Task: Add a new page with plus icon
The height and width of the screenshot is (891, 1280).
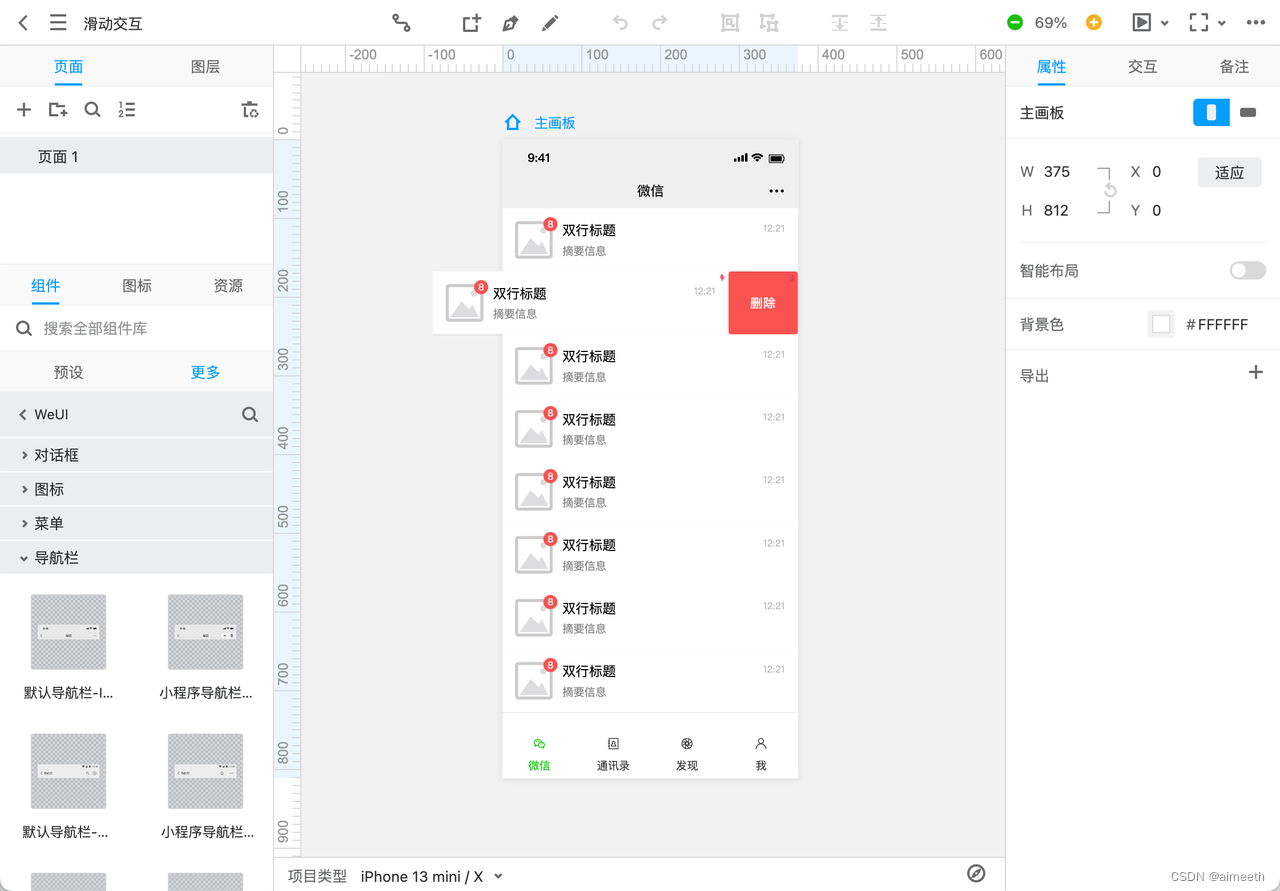Action: 24,109
